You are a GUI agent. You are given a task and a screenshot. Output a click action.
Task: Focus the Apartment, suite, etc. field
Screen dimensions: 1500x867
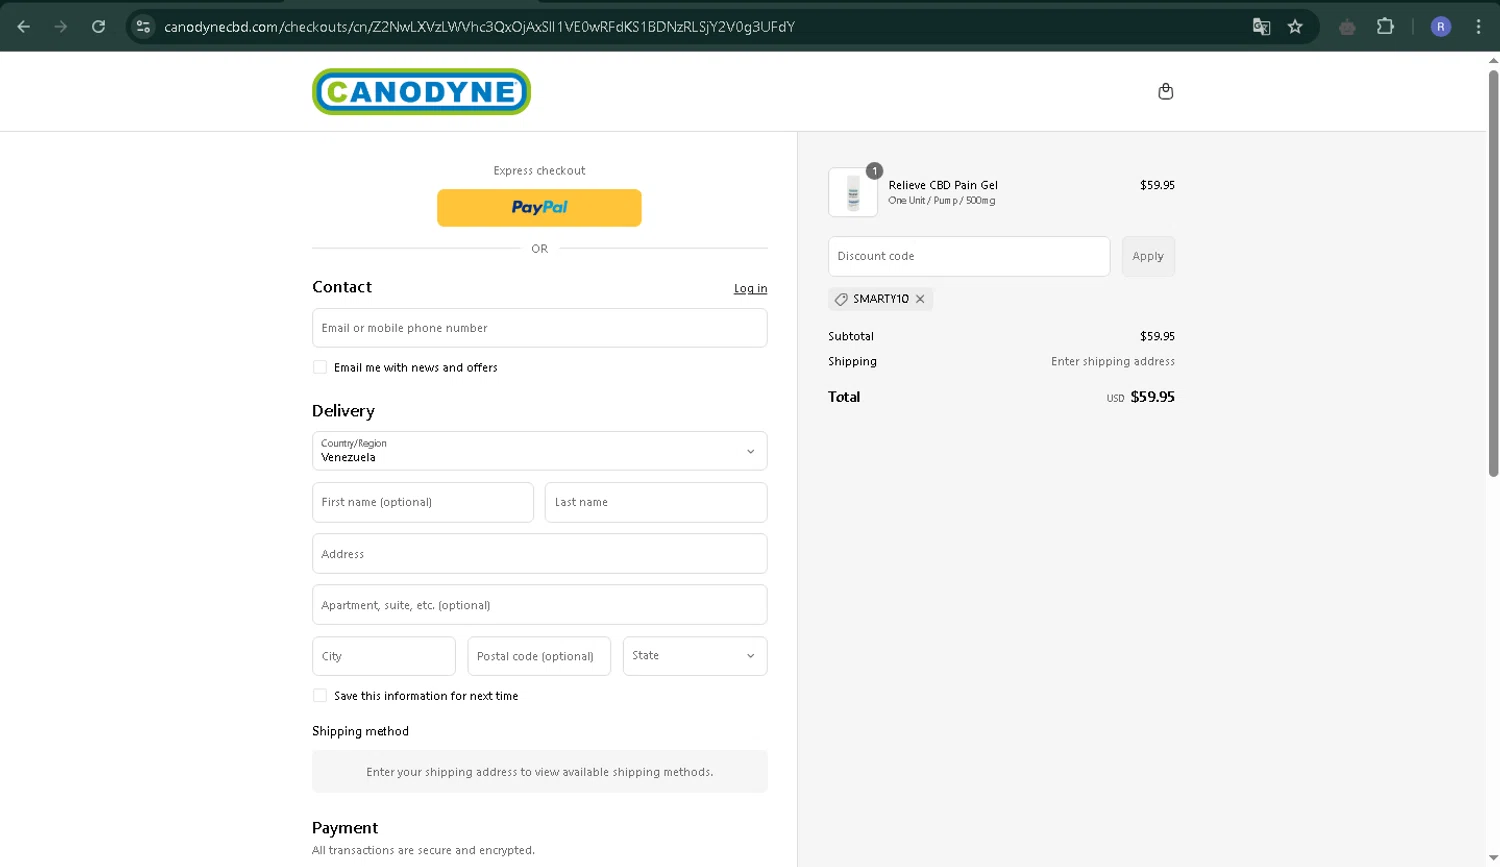click(x=540, y=605)
